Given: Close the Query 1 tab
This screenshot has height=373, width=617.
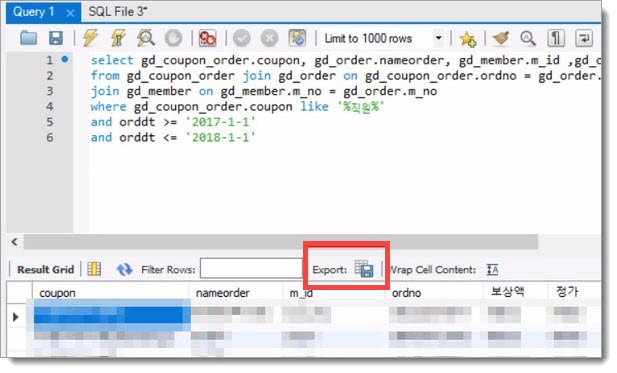Looking at the screenshot, I should (70, 13).
